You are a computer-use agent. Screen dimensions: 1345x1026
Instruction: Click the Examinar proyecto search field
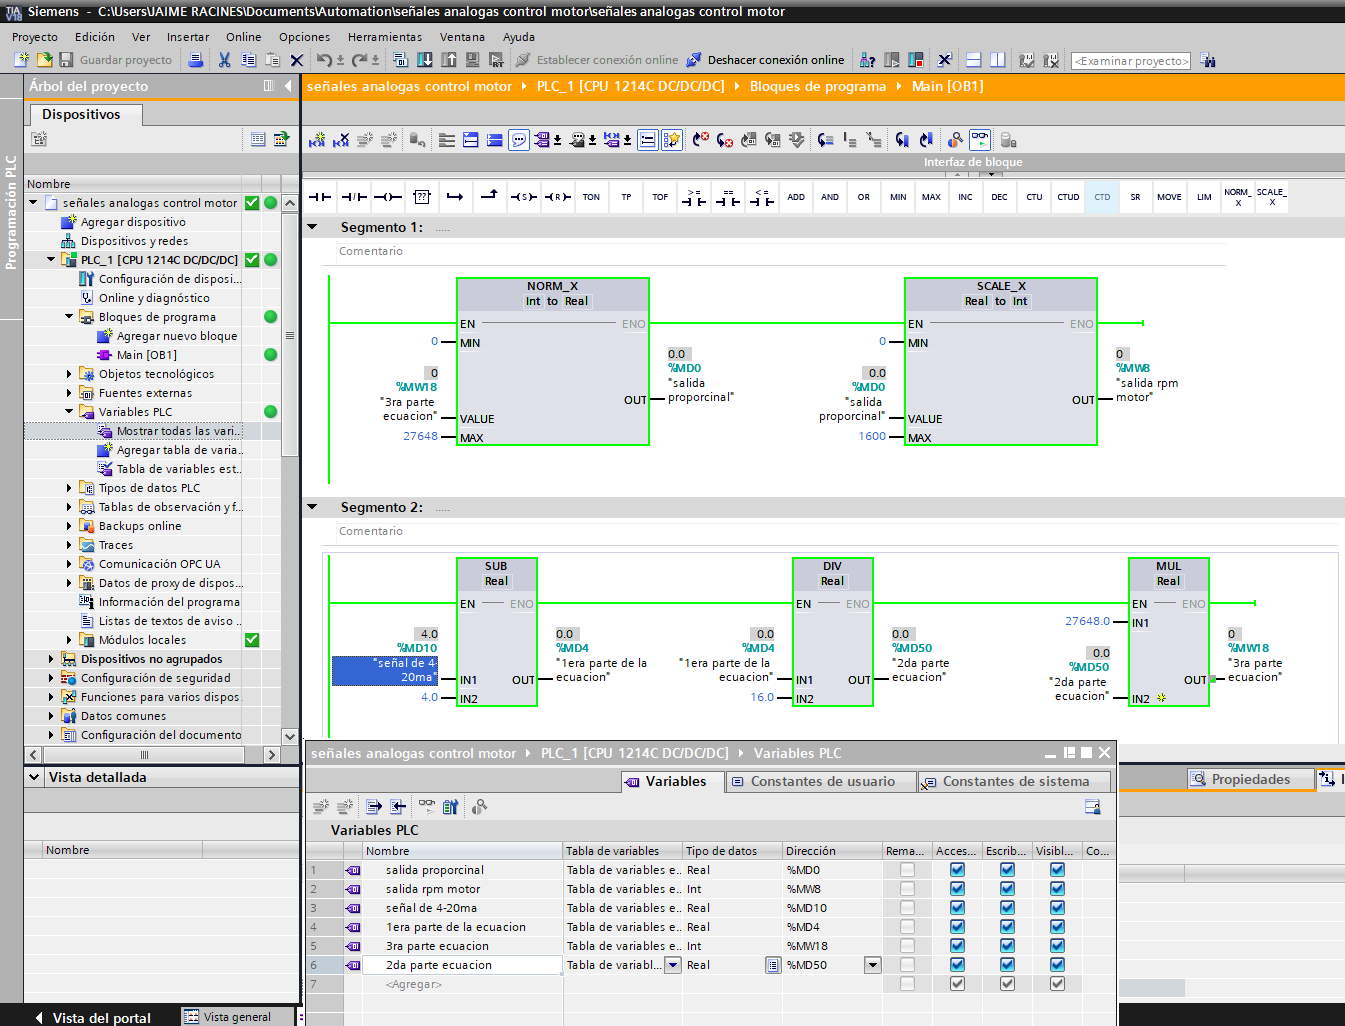pyautogui.click(x=1131, y=61)
